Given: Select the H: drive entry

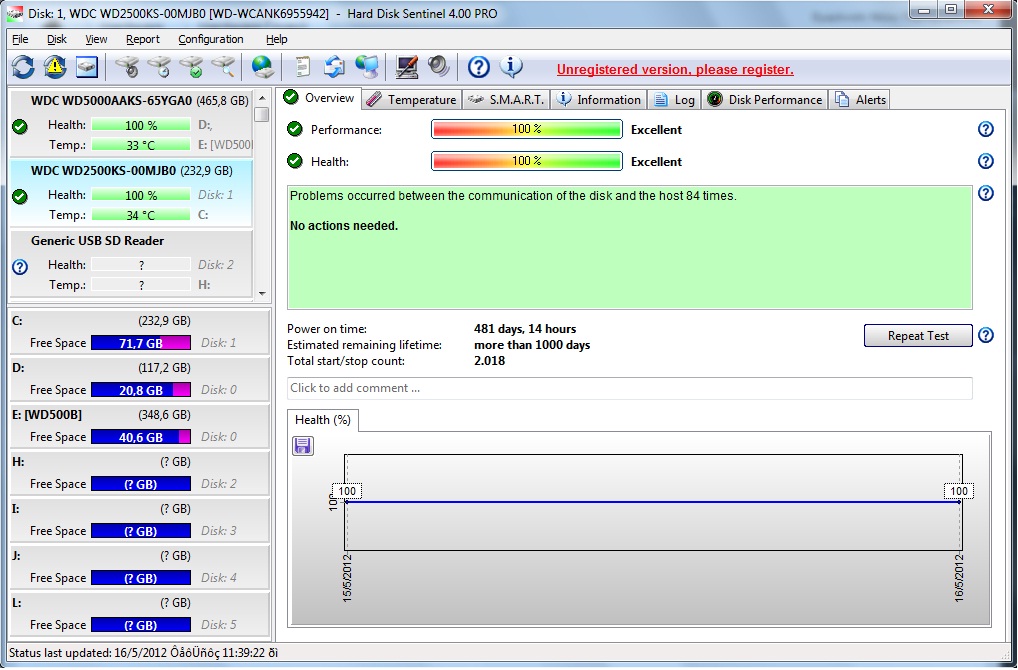Looking at the screenshot, I should [x=140, y=473].
